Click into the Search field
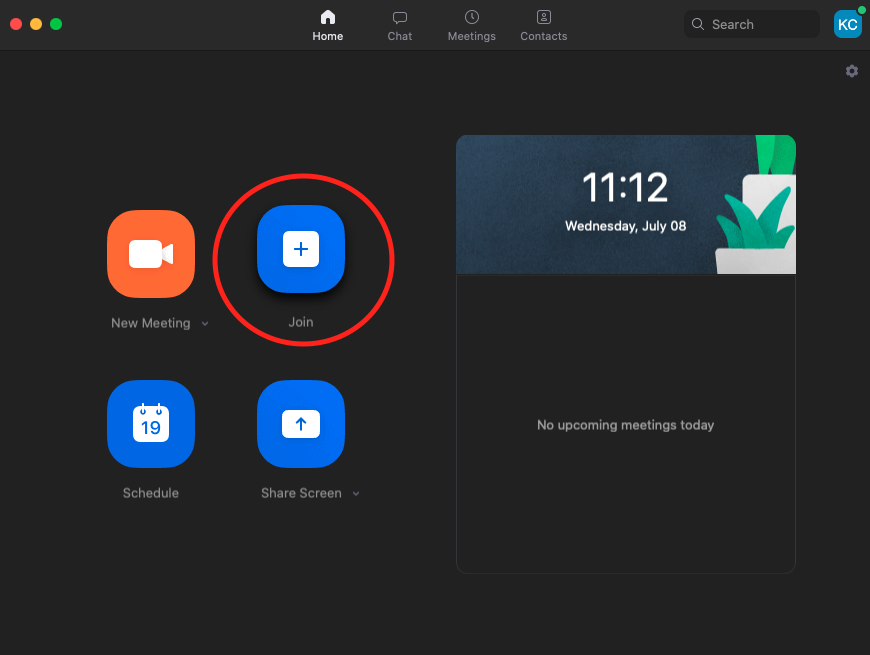Image resolution: width=870 pixels, height=655 pixels. (x=752, y=24)
